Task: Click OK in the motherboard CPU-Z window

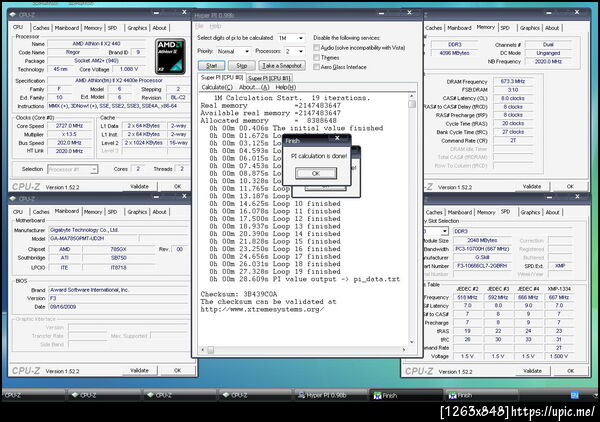Action: pyautogui.click(x=178, y=371)
